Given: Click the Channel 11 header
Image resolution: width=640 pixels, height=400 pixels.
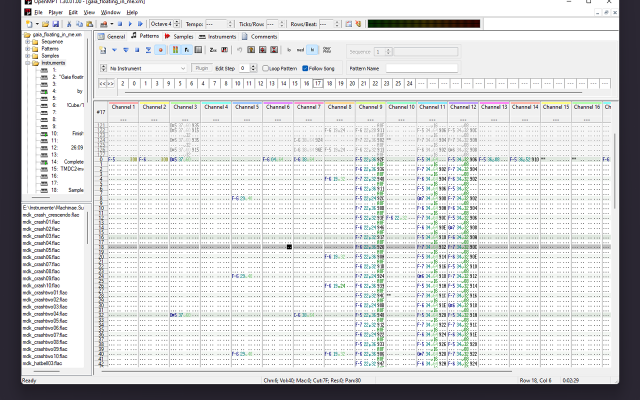Looking at the screenshot, I should pos(432,107).
